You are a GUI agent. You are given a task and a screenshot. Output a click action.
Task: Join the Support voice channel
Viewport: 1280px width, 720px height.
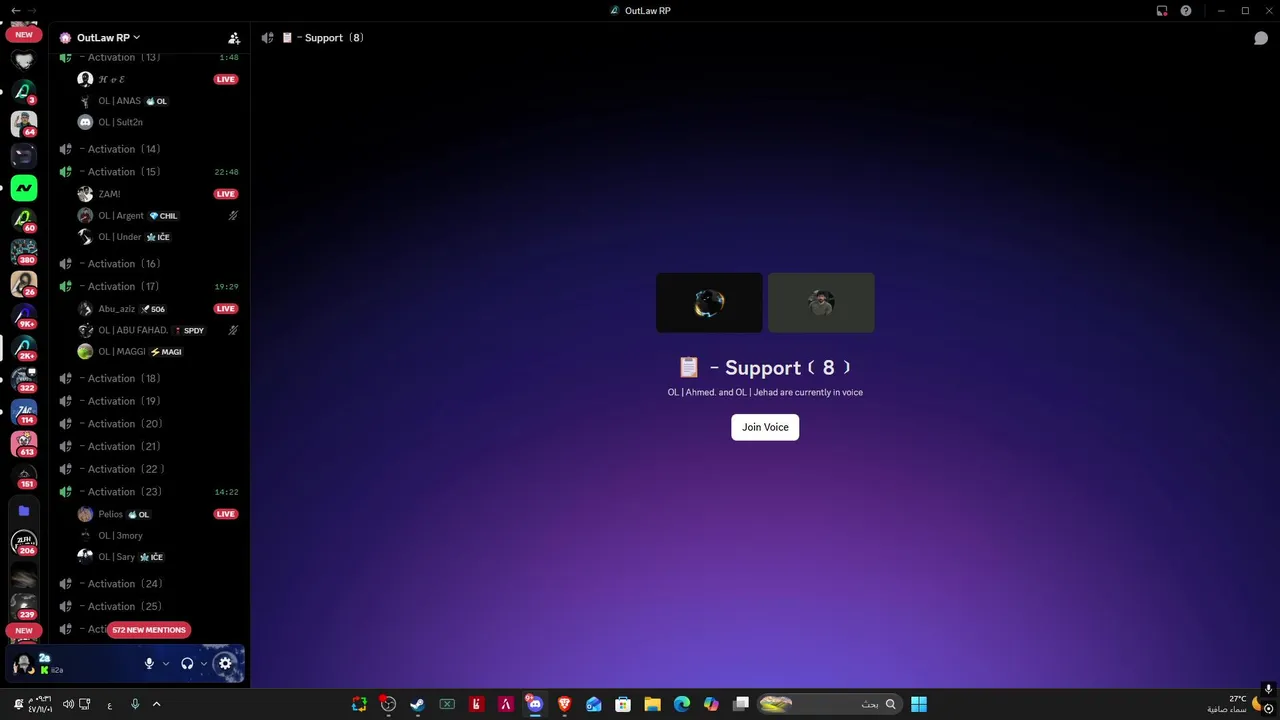[x=765, y=427]
